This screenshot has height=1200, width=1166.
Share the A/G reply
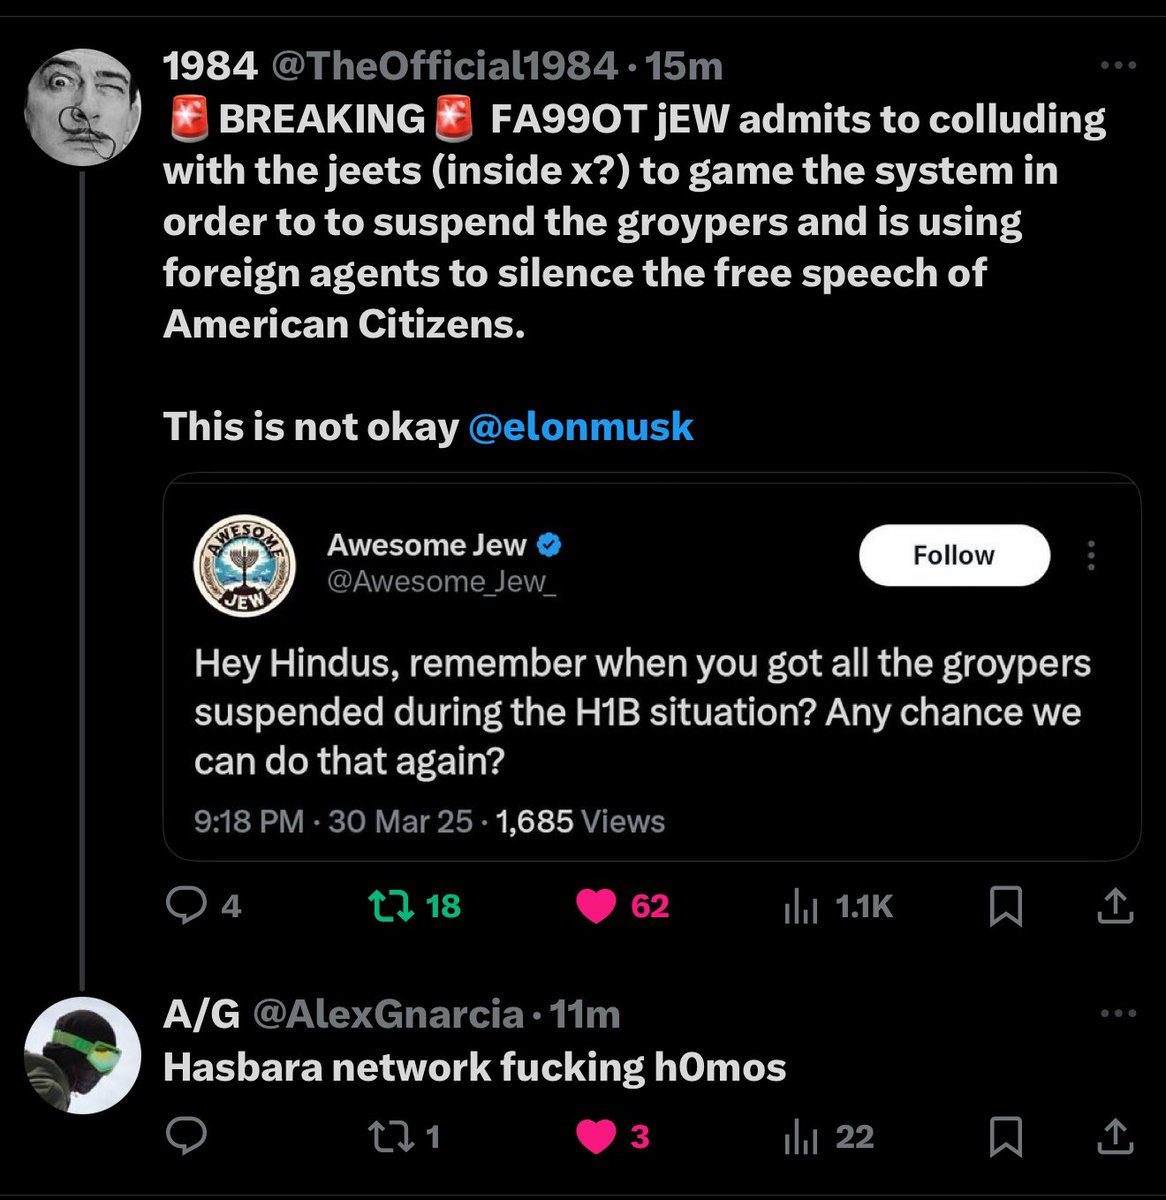point(1115,1136)
